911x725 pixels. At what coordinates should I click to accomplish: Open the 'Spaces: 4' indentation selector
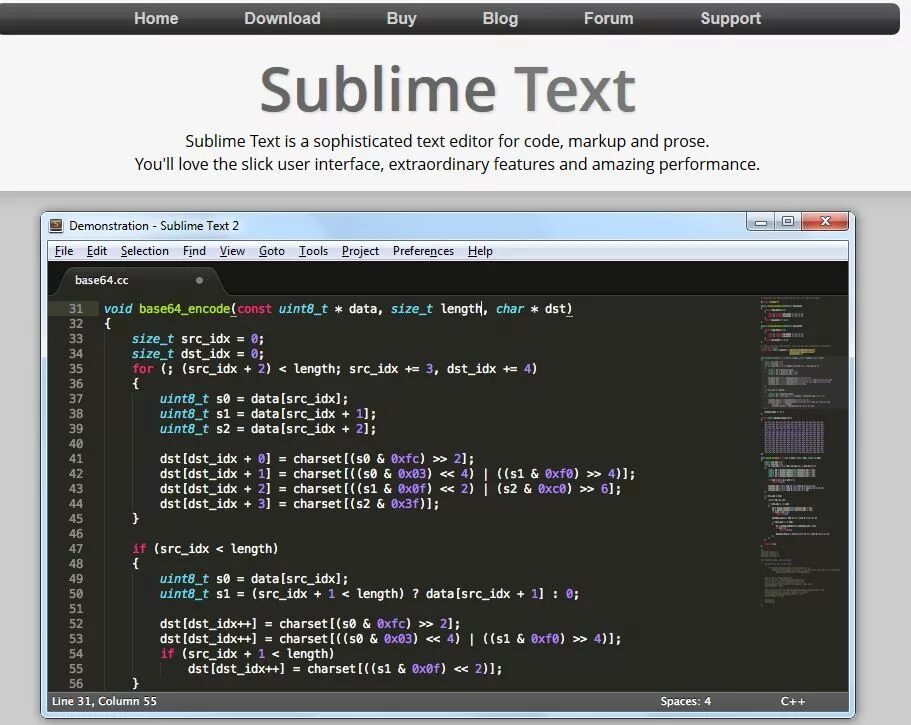coord(685,701)
